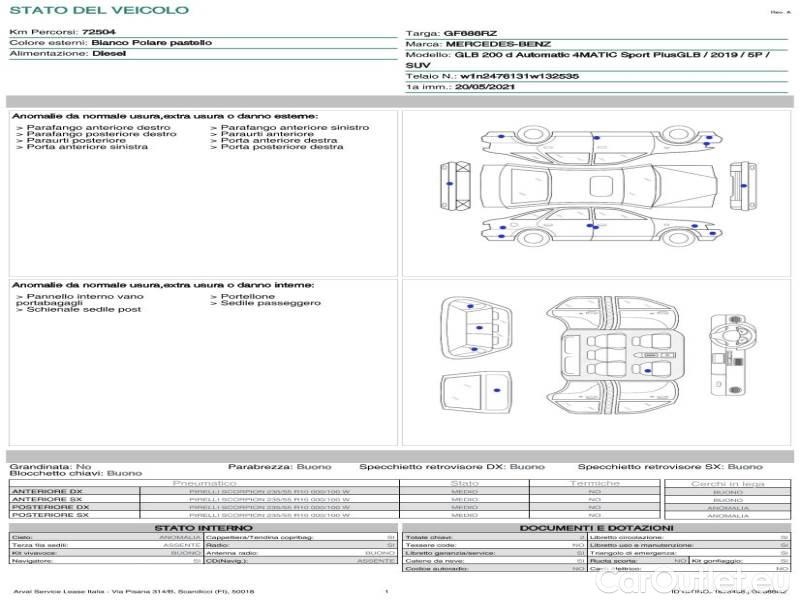Click the 'Arval Service Lease Italia' footer address
Viewport: 800px width, 600px height.
(x=134, y=592)
